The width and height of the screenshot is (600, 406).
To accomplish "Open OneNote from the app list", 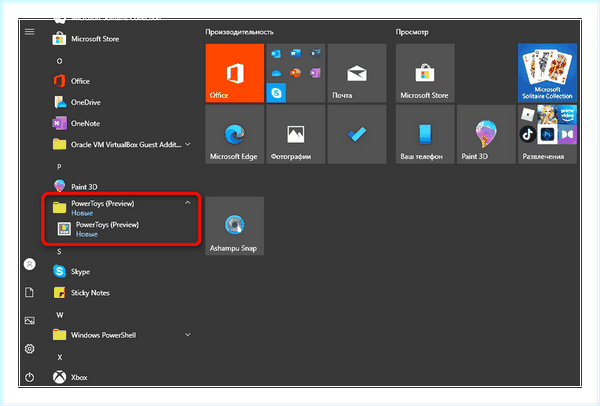I will click(x=122, y=124).
